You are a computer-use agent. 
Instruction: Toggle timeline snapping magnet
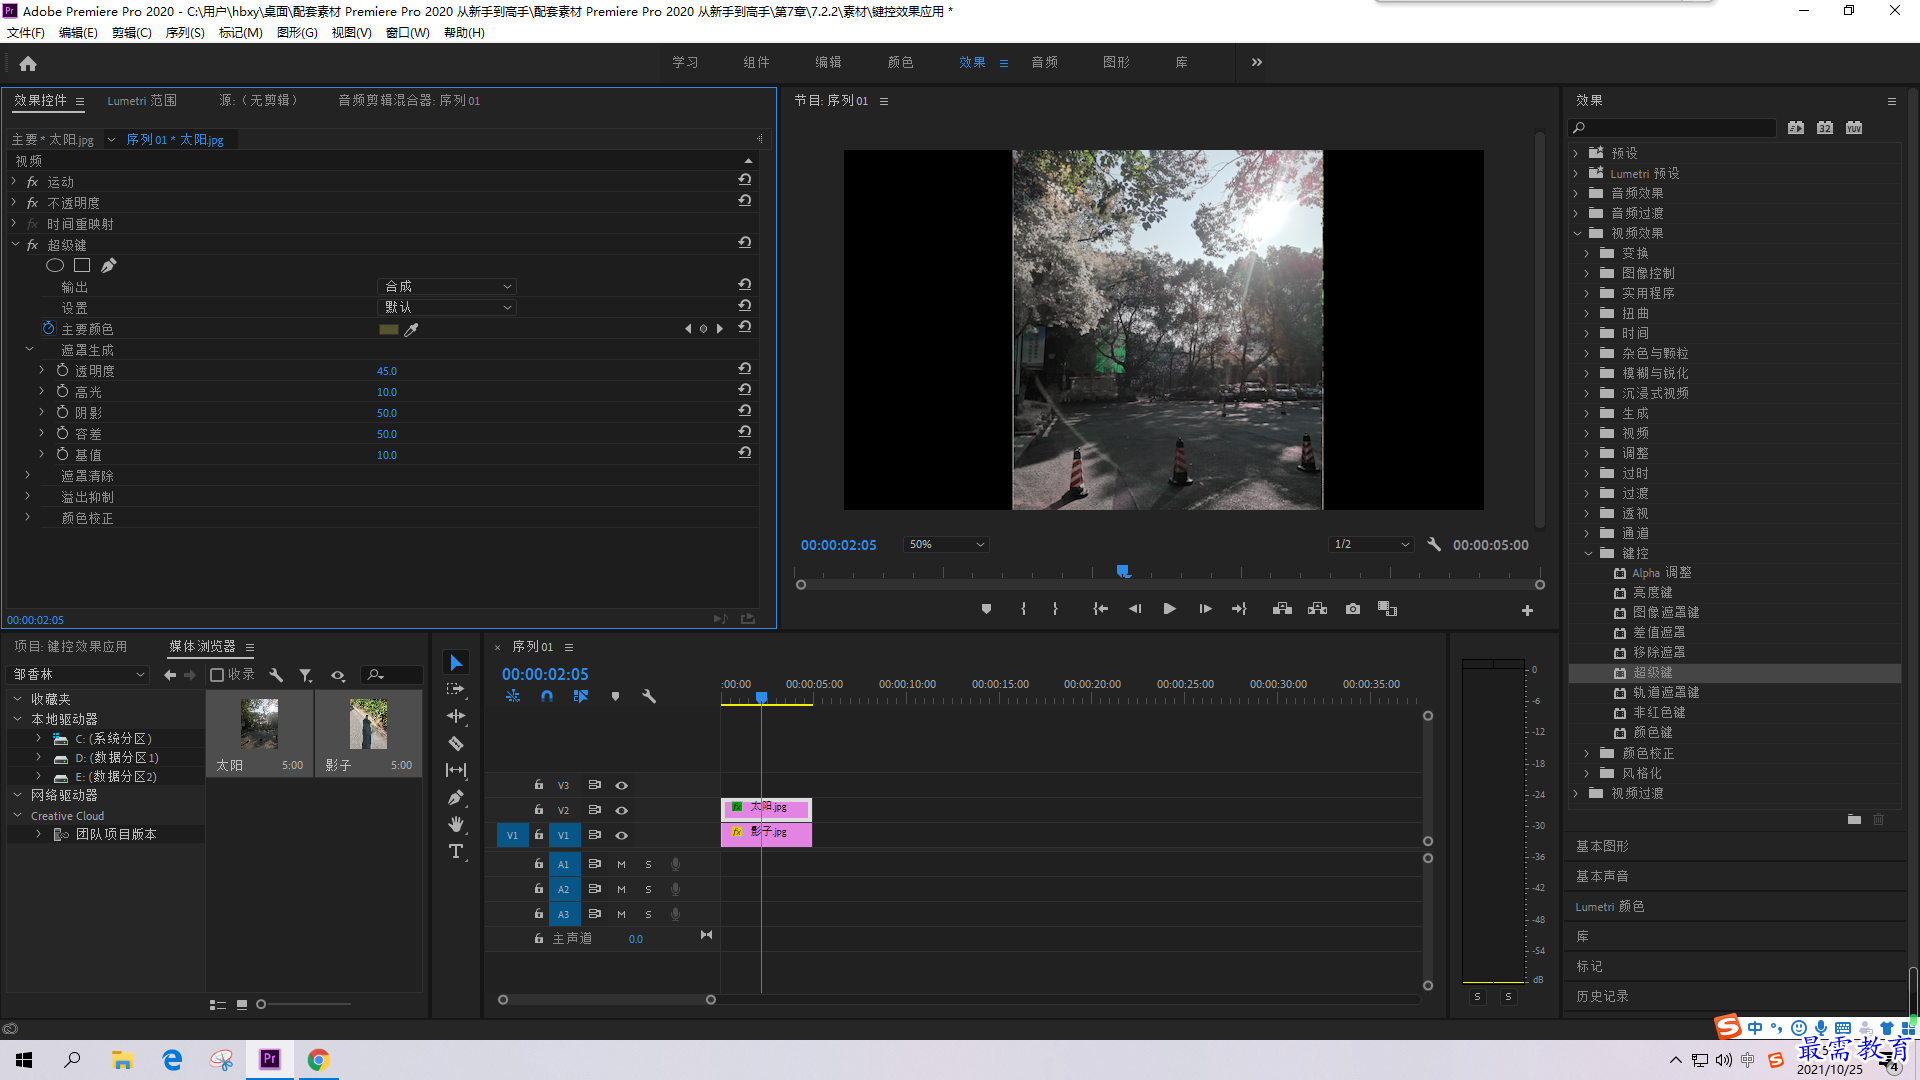click(547, 696)
